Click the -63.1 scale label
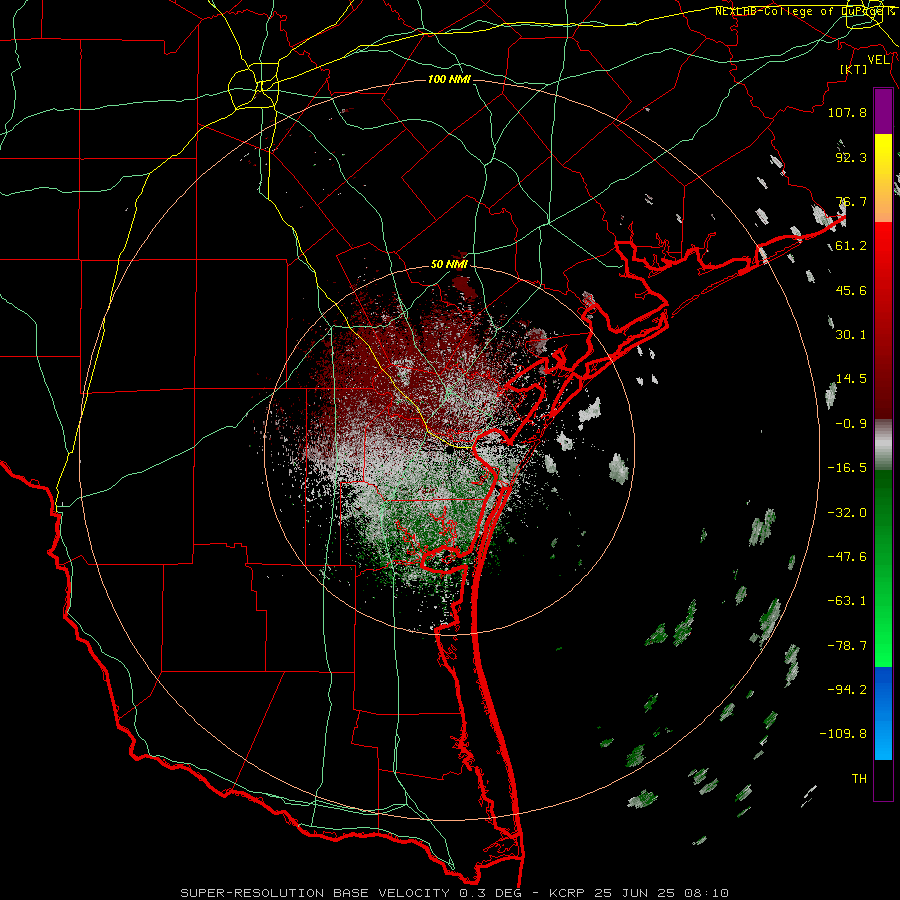Image resolution: width=900 pixels, height=900 pixels. click(847, 601)
